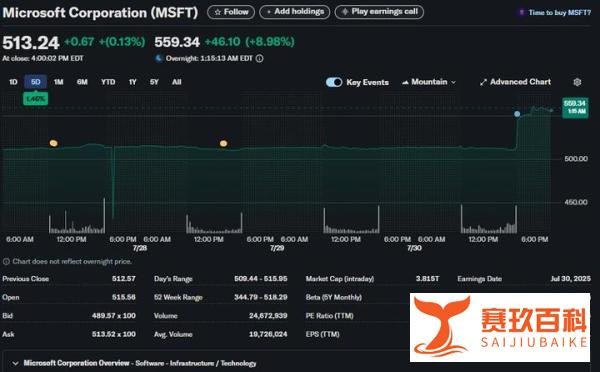Select the All range tab

[x=176, y=82]
